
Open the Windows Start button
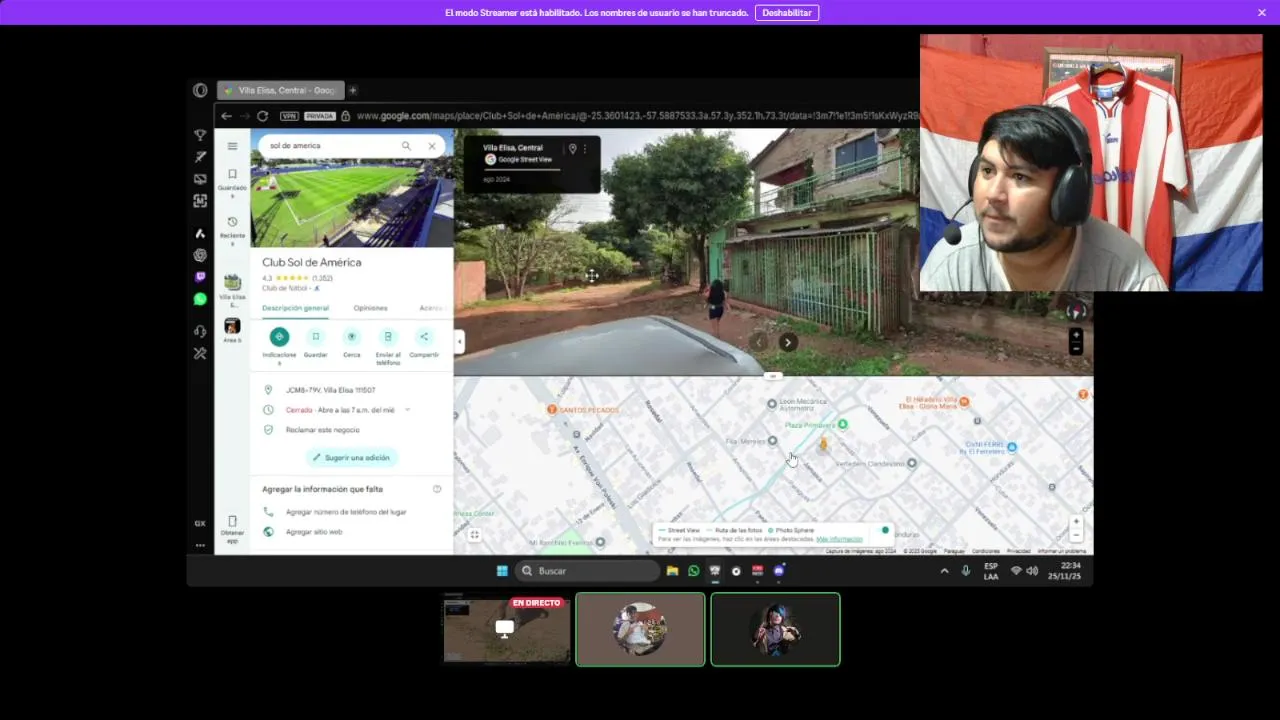point(502,571)
